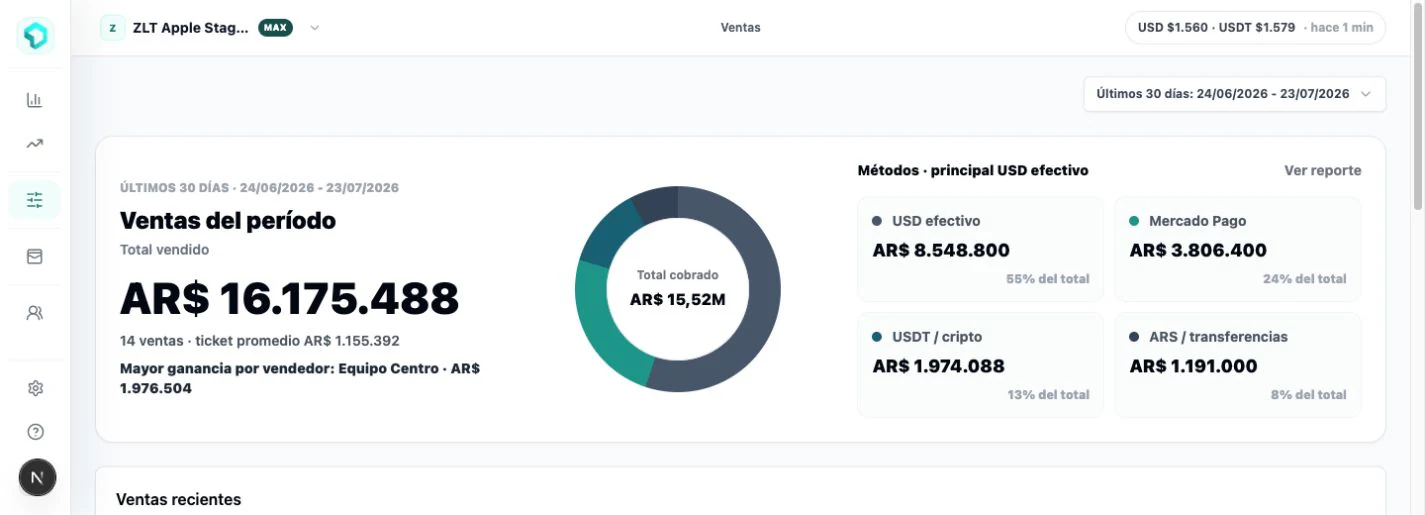Open the inventory box icon
Image resolution: width=1425 pixels, height=515 pixels.
[x=35, y=257]
